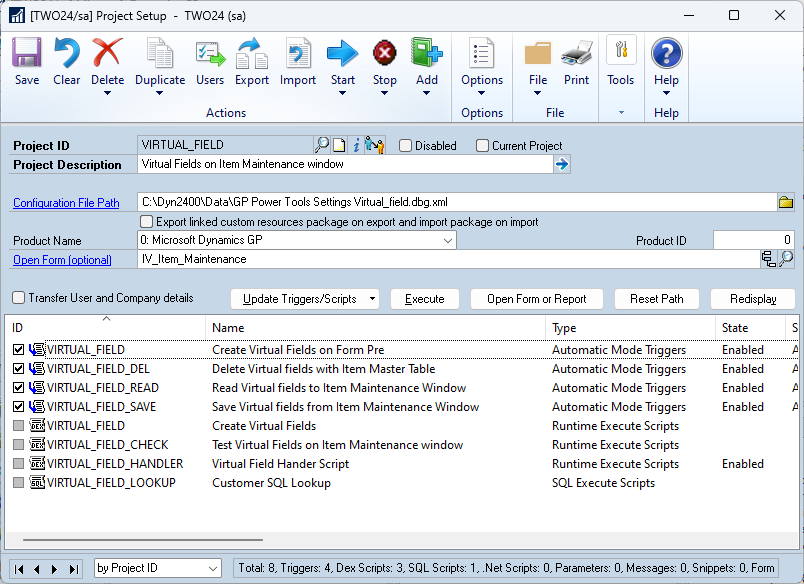Viewport: 804px width, 584px height.
Task: Enable Export linked custom resources package checkbox
Action: pyautogui.click(x=147, y=221)
